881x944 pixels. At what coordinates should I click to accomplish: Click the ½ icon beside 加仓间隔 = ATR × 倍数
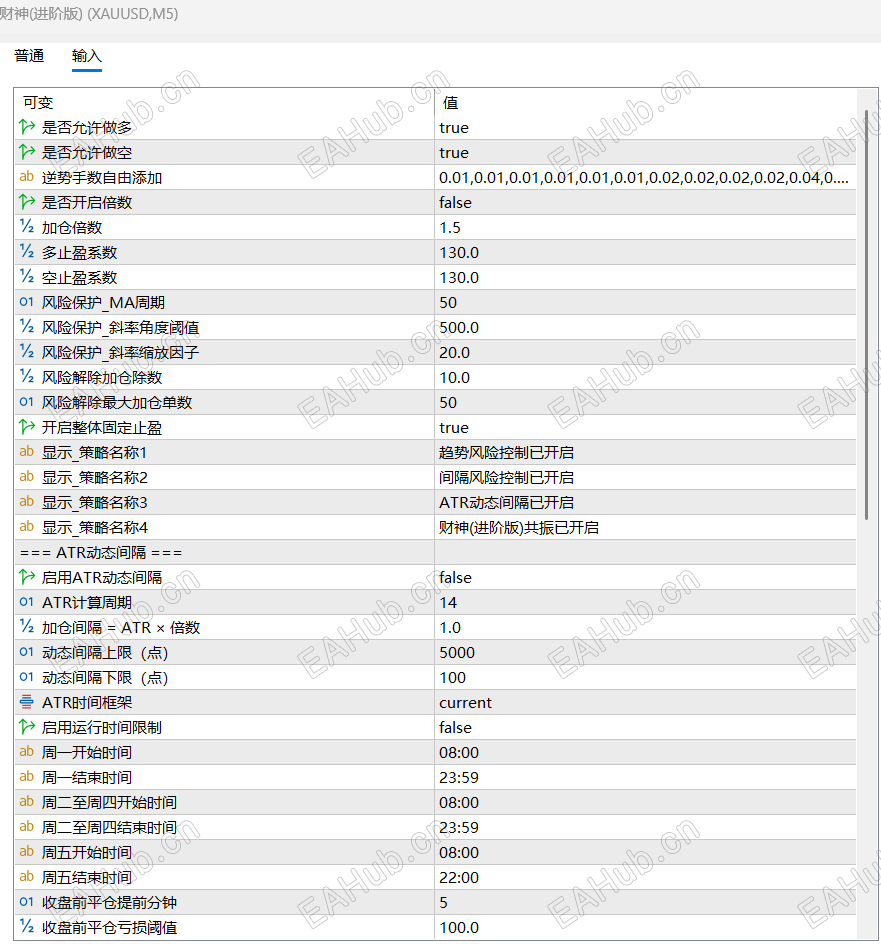click(x=26, y=627)
